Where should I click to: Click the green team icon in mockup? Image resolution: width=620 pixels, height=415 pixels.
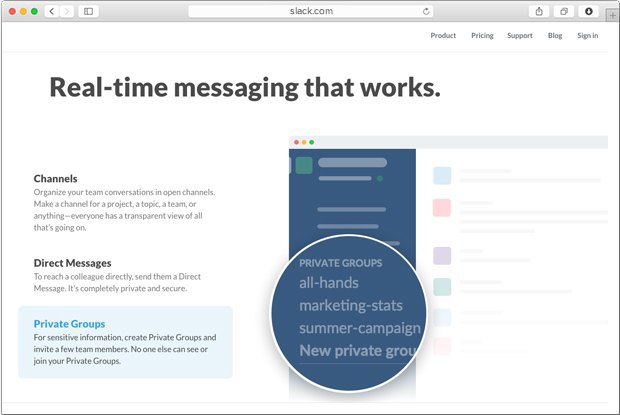(x=304, y=165)
